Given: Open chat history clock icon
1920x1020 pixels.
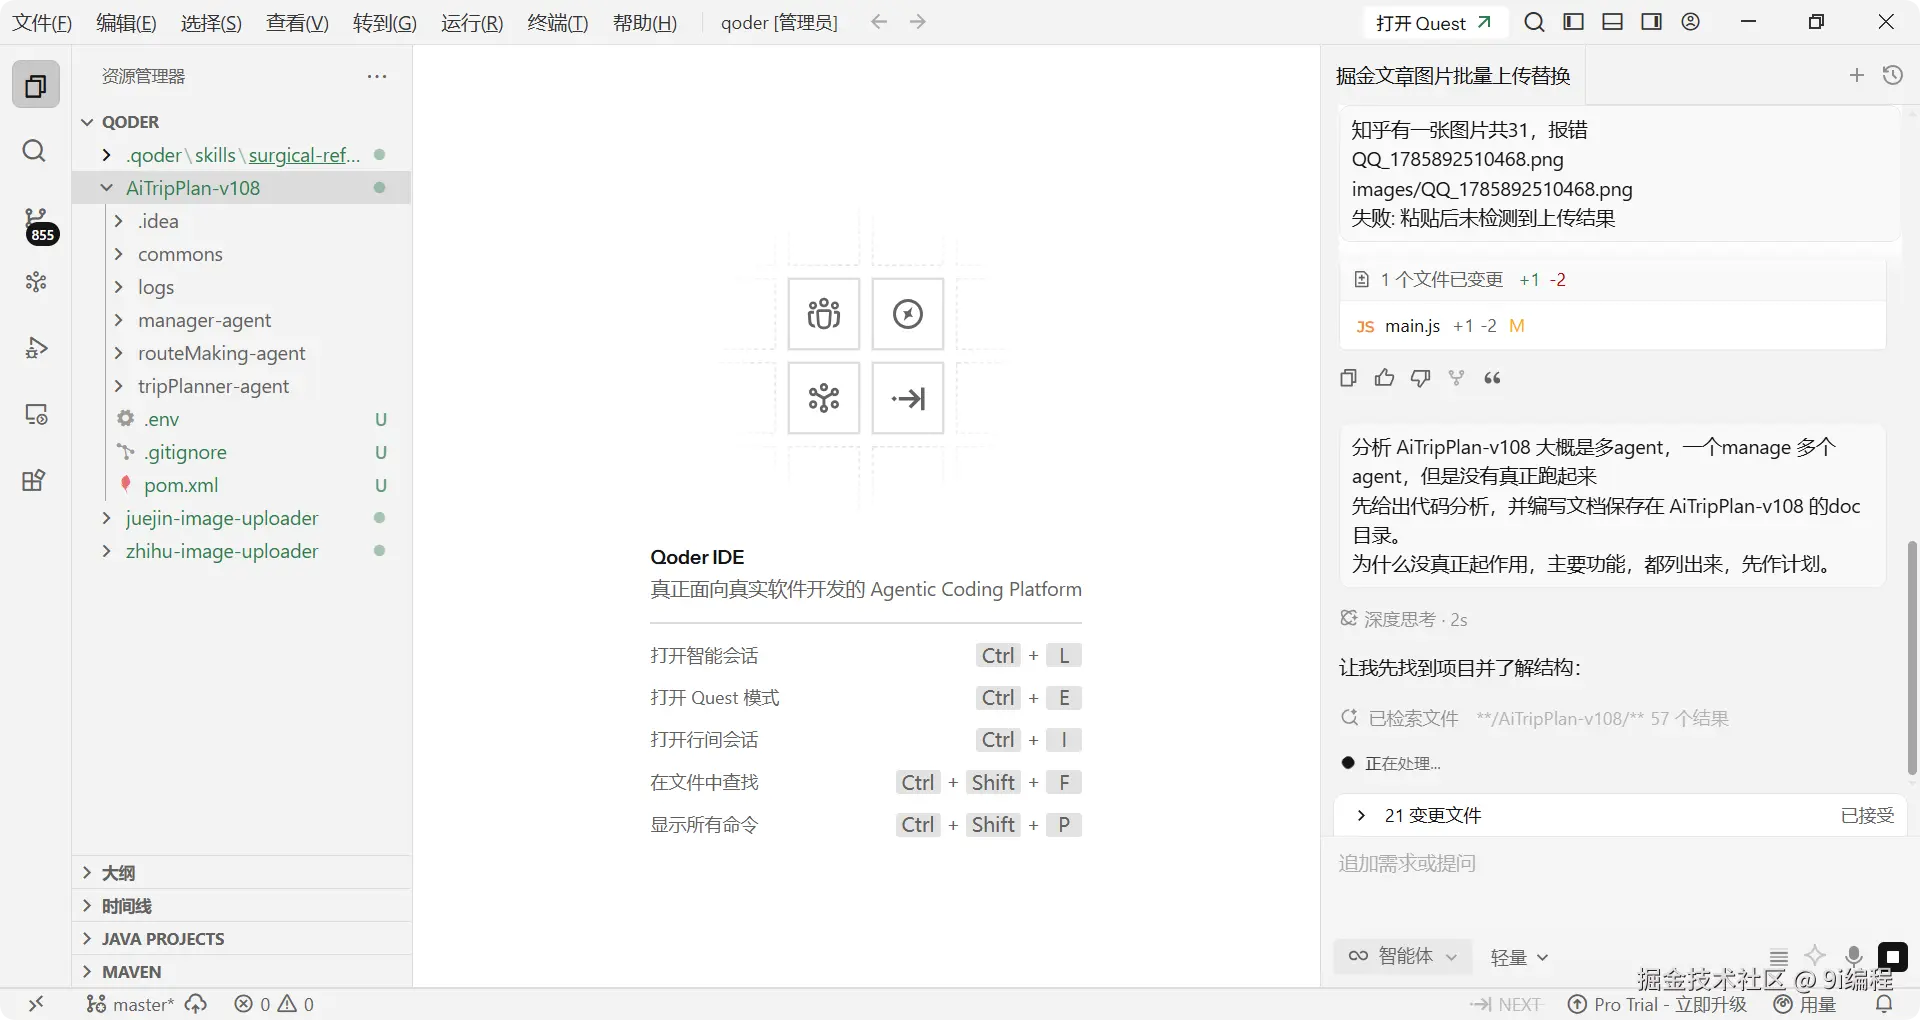Looking at the screenshot, I should pyautogui.click(x=1892, y=75).
